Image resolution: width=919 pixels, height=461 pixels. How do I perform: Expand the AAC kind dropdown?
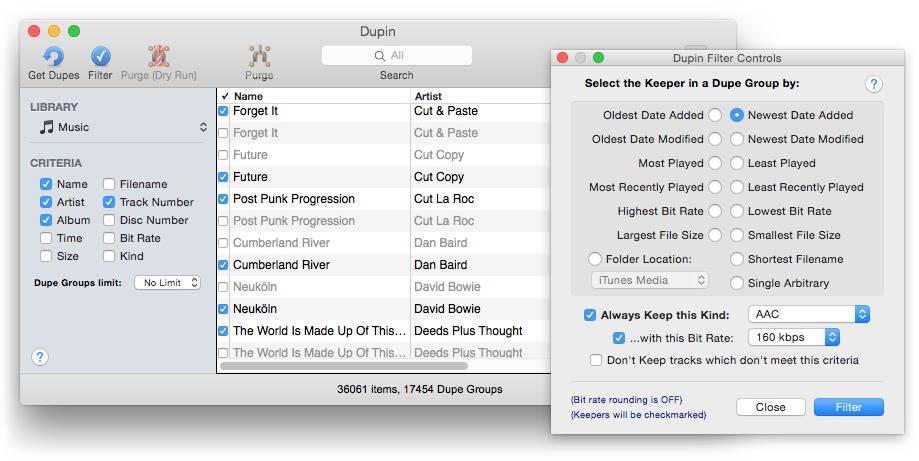pos(809,314)
